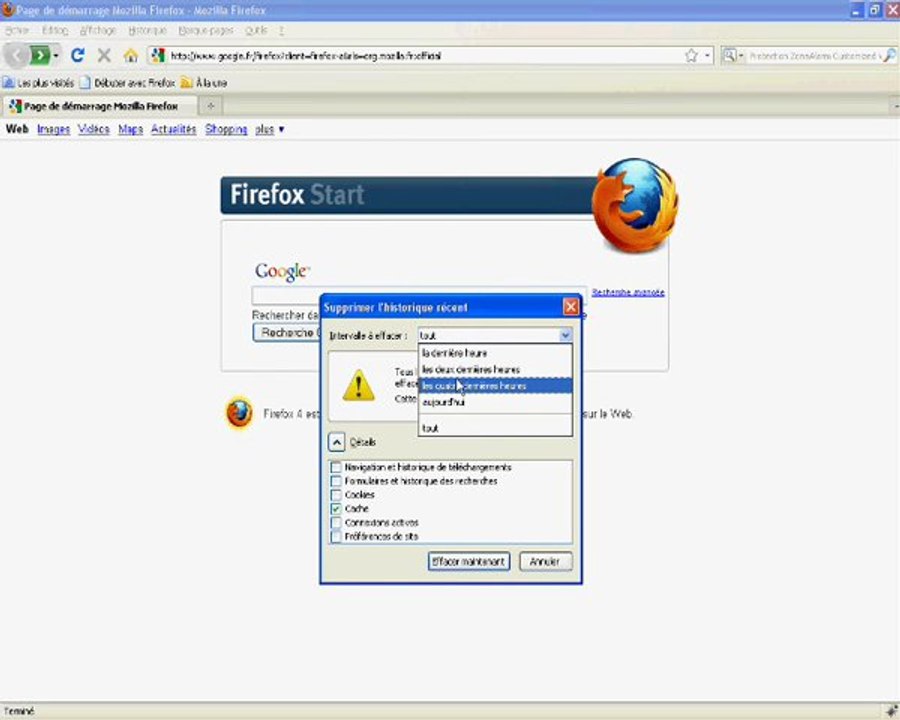Follow the Images link
Screen dimensions: 900x720
(x=53, y=129)
